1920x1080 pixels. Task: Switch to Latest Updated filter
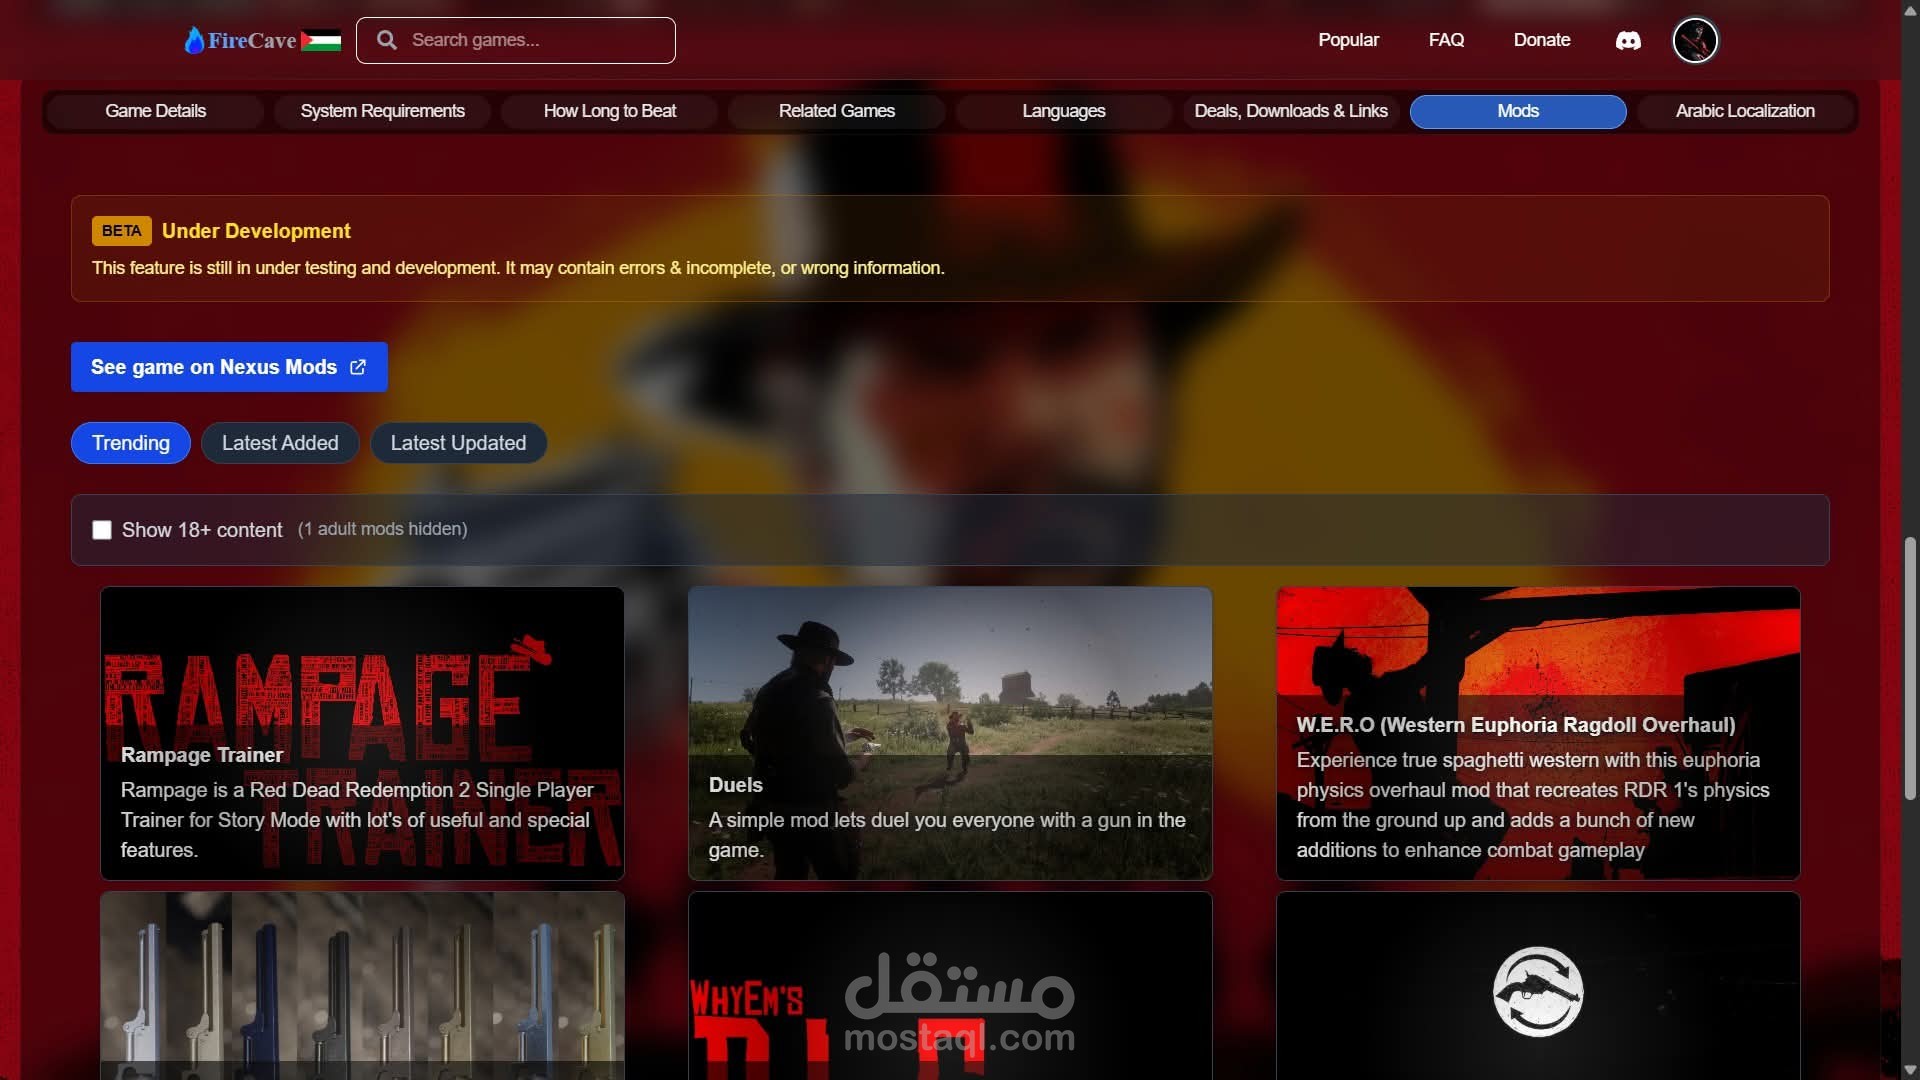pyautogui.click(x=458, y=443)
